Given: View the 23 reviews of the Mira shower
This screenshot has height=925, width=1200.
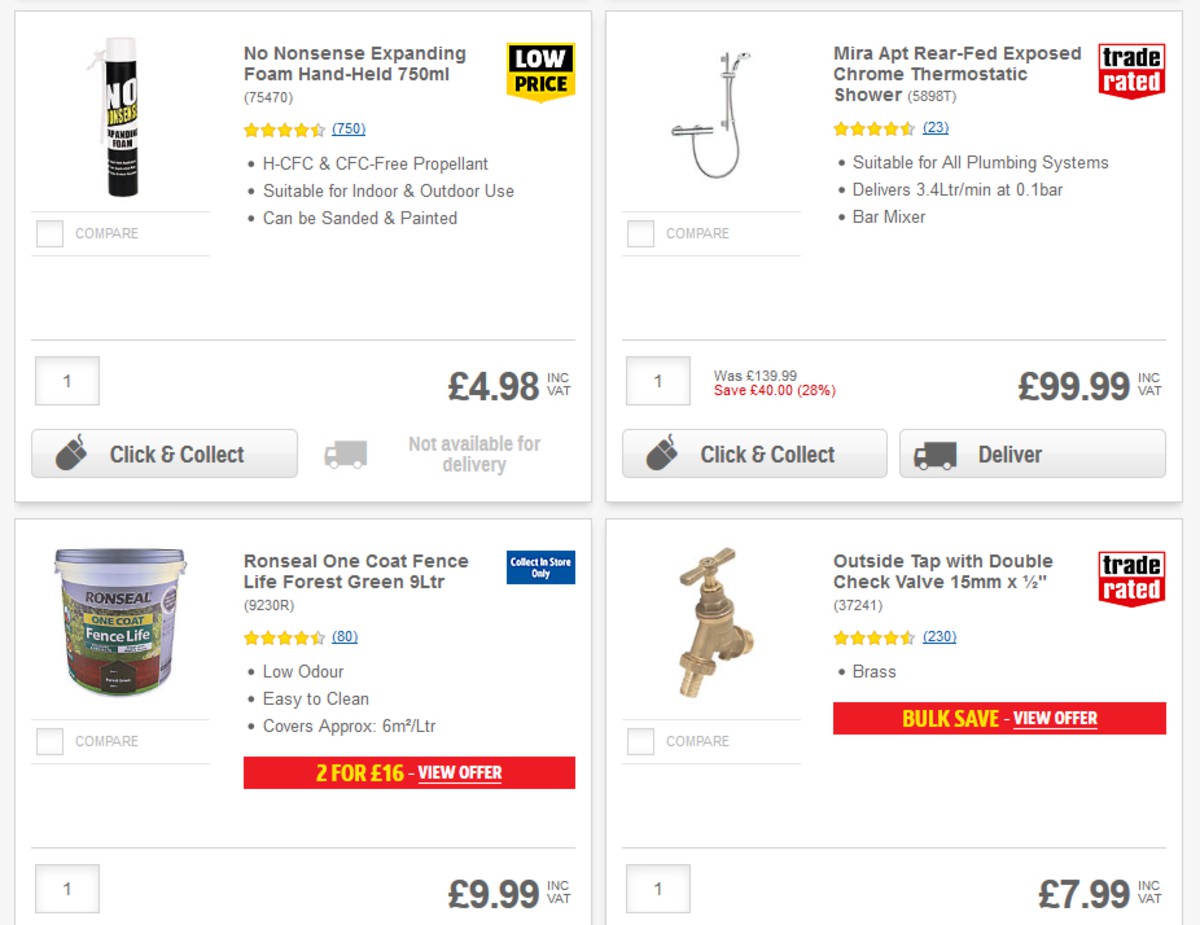Looking at the screenshot, I should [938, 128].
